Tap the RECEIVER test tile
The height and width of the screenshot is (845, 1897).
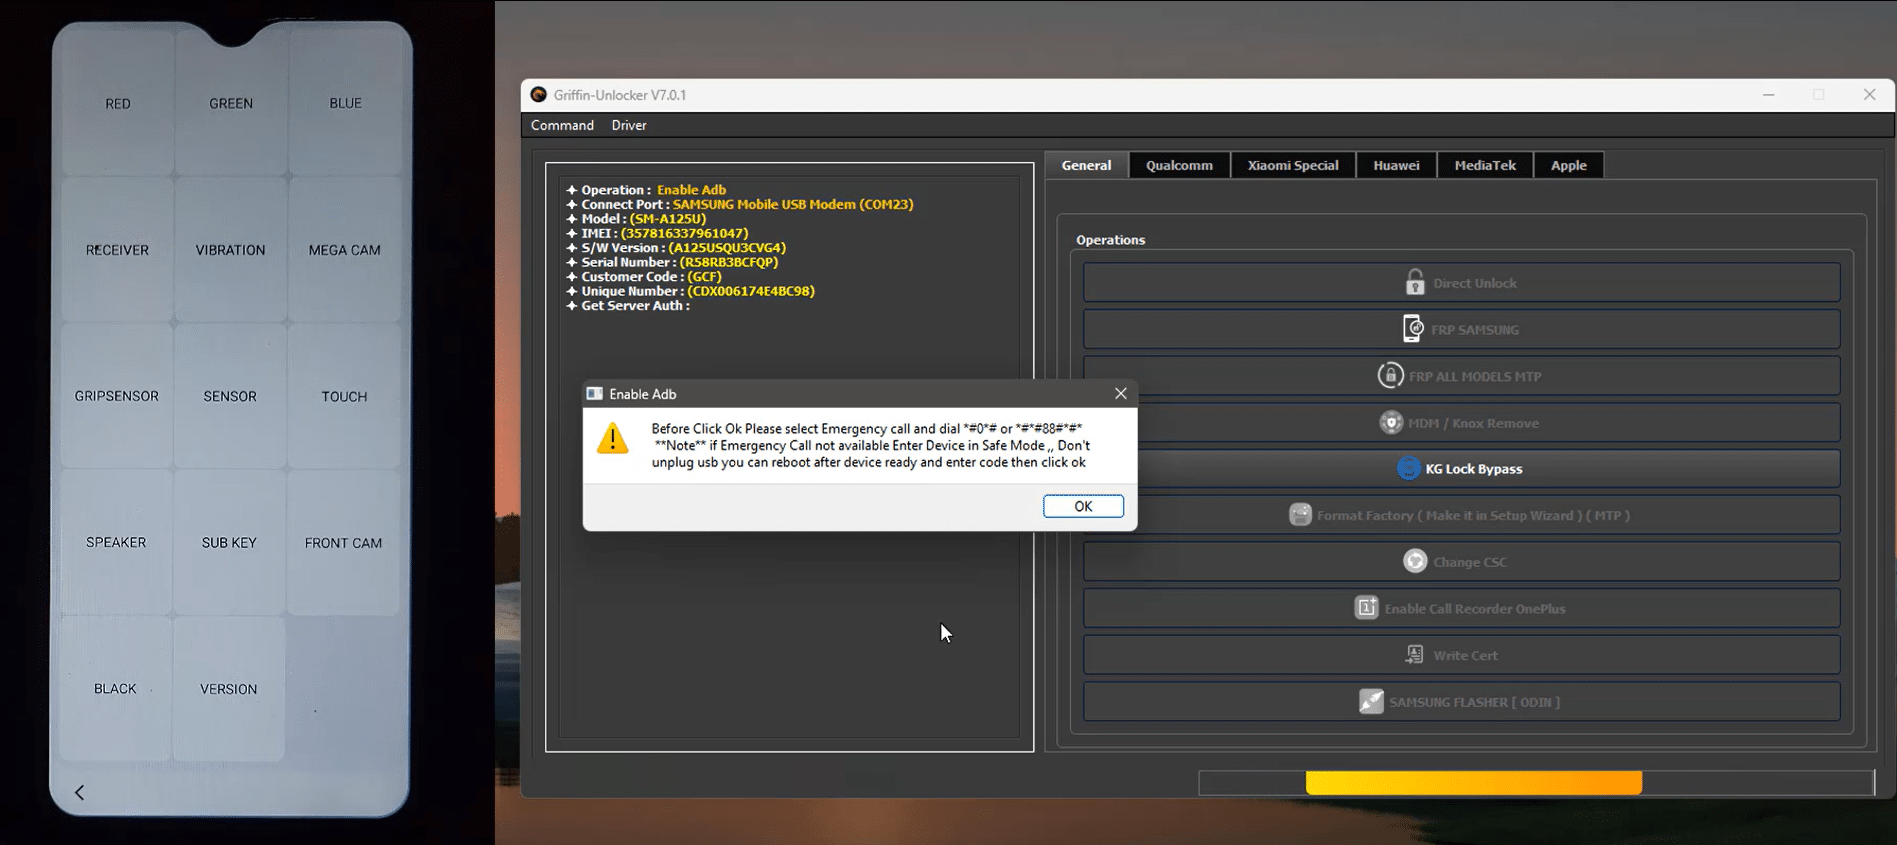pyautogui.click(x=117, y=250)
